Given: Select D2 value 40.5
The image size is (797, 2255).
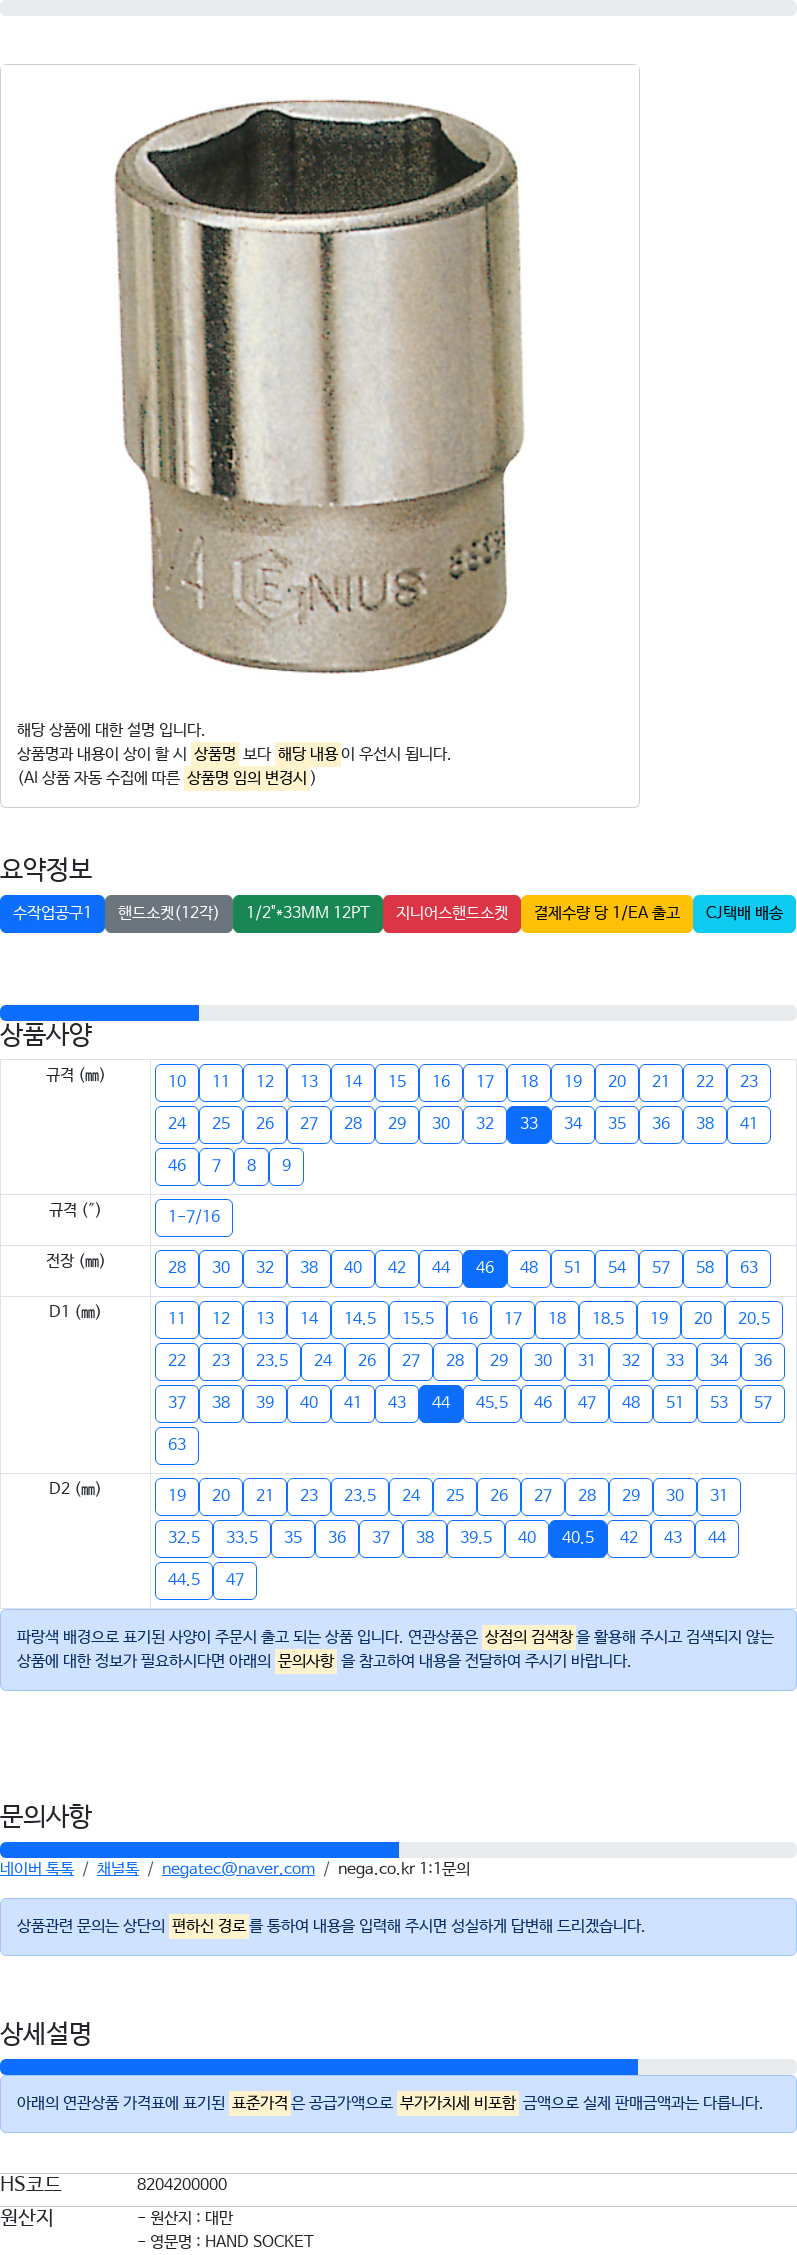Looking at the screenshot, I should point(578,1538).
